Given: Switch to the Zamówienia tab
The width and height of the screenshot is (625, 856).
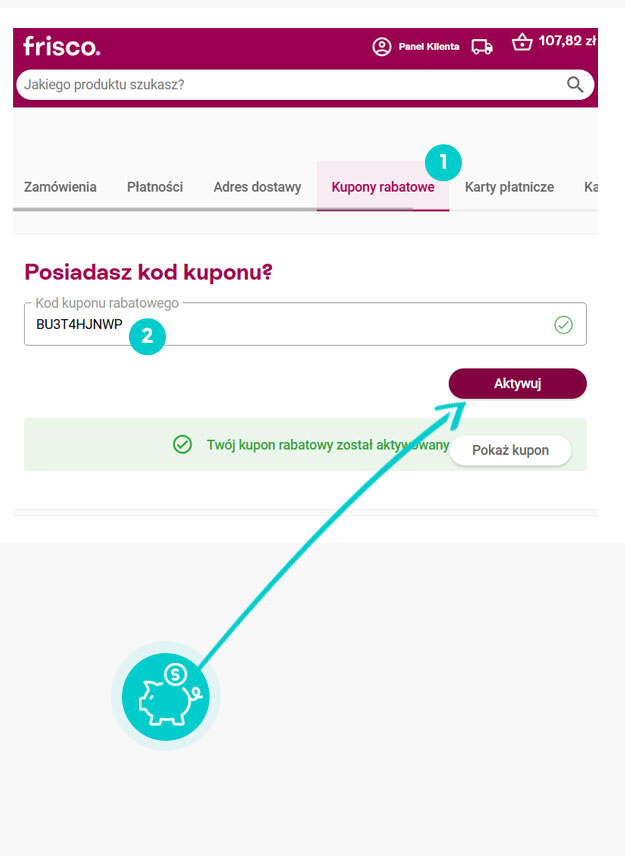Looking at the screenshot, I should [60, 187].
